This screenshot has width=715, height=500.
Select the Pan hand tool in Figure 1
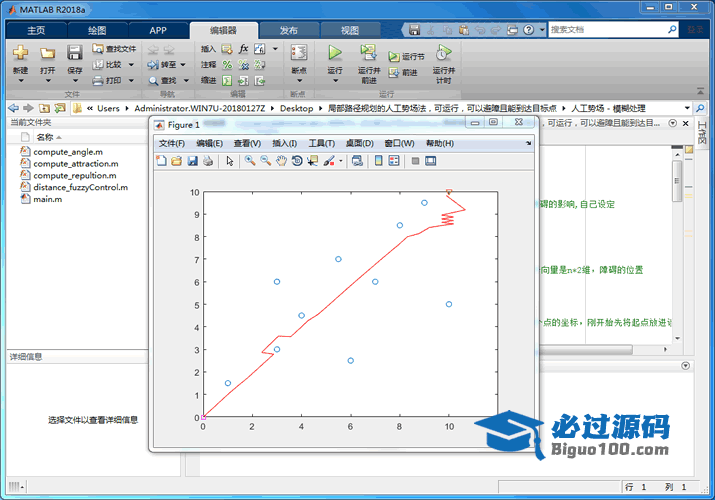pyautogui.click(x=281, y=161)
